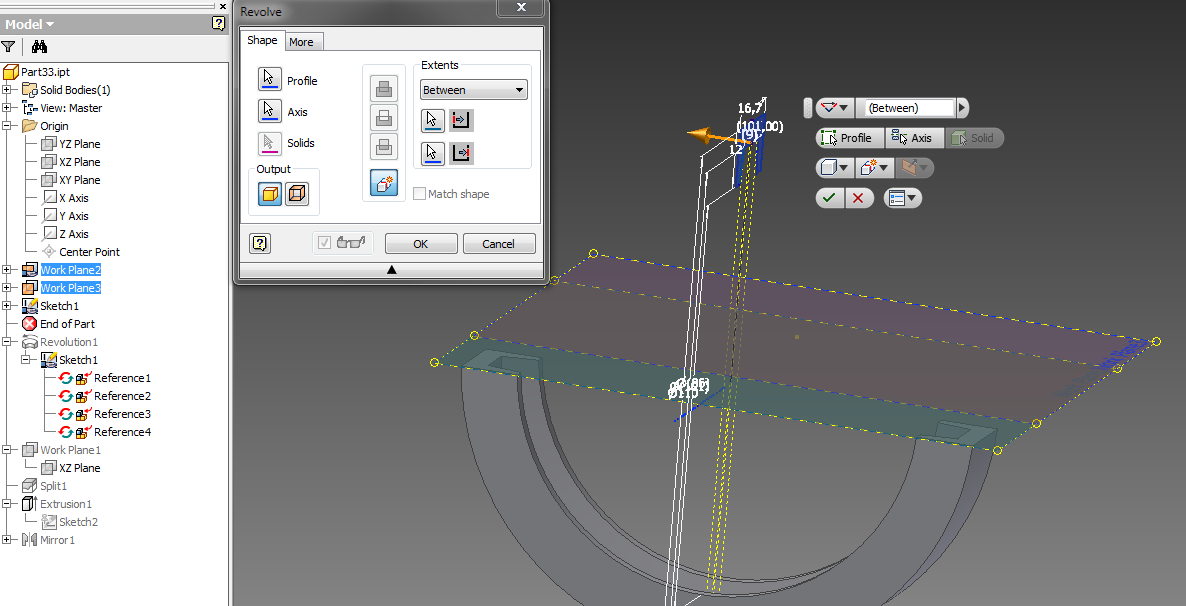Click the Profile button on the floating mini-toolbar
This screenshot has height=606, width=1186.
pyautogui.click(x=849, y=137)
